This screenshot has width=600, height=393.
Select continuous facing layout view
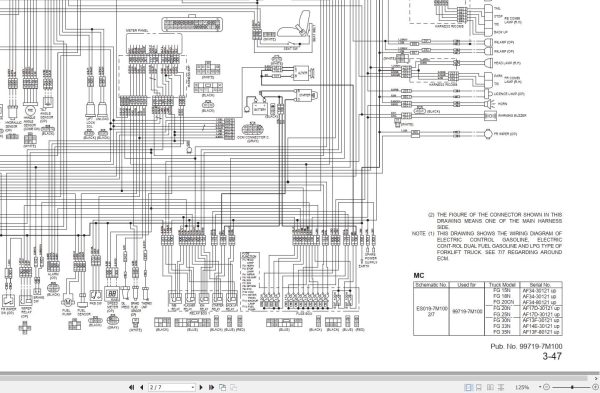[501, 387]
